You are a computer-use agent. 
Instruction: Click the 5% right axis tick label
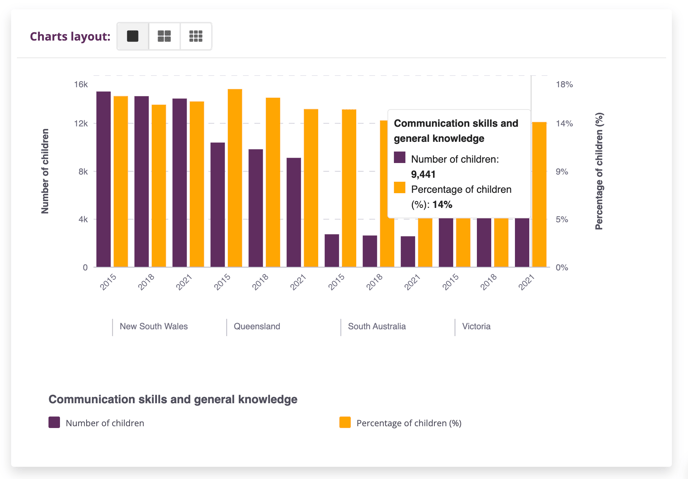(562, 219)
